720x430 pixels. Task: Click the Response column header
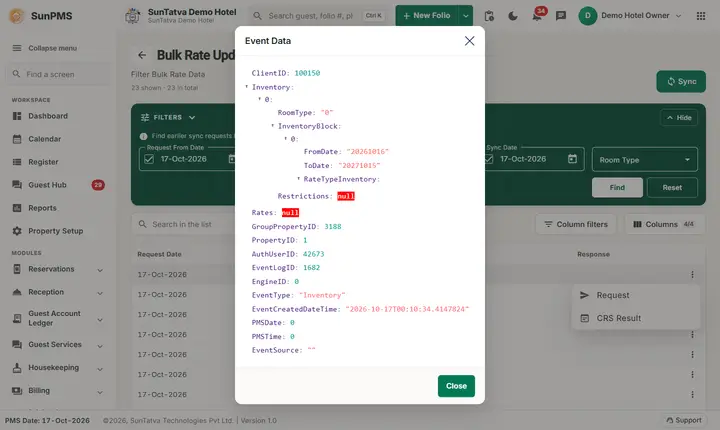(x=593, y=254)
